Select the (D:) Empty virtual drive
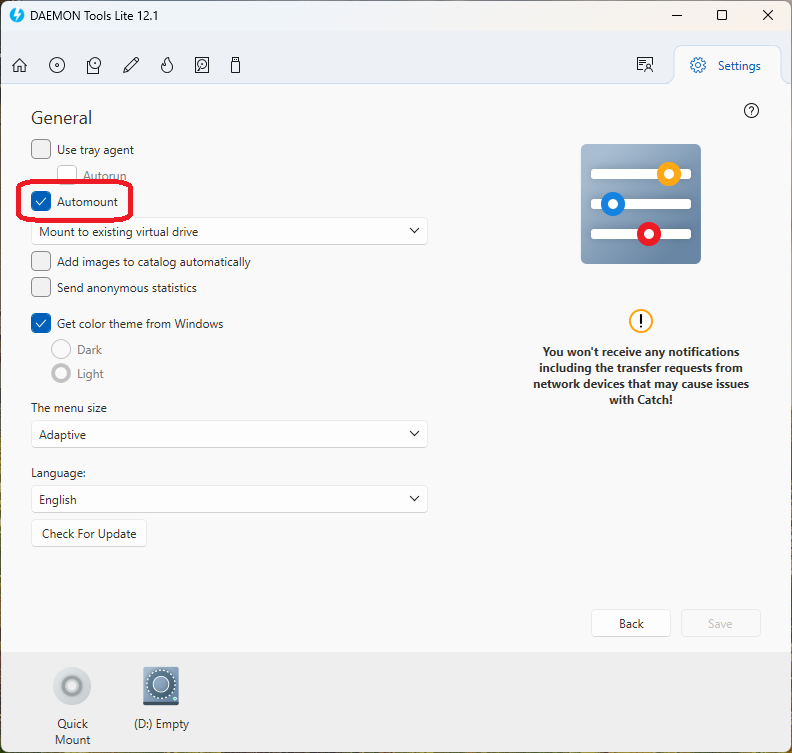The height and width of the screenshot is (753, 792). [161, 698]
